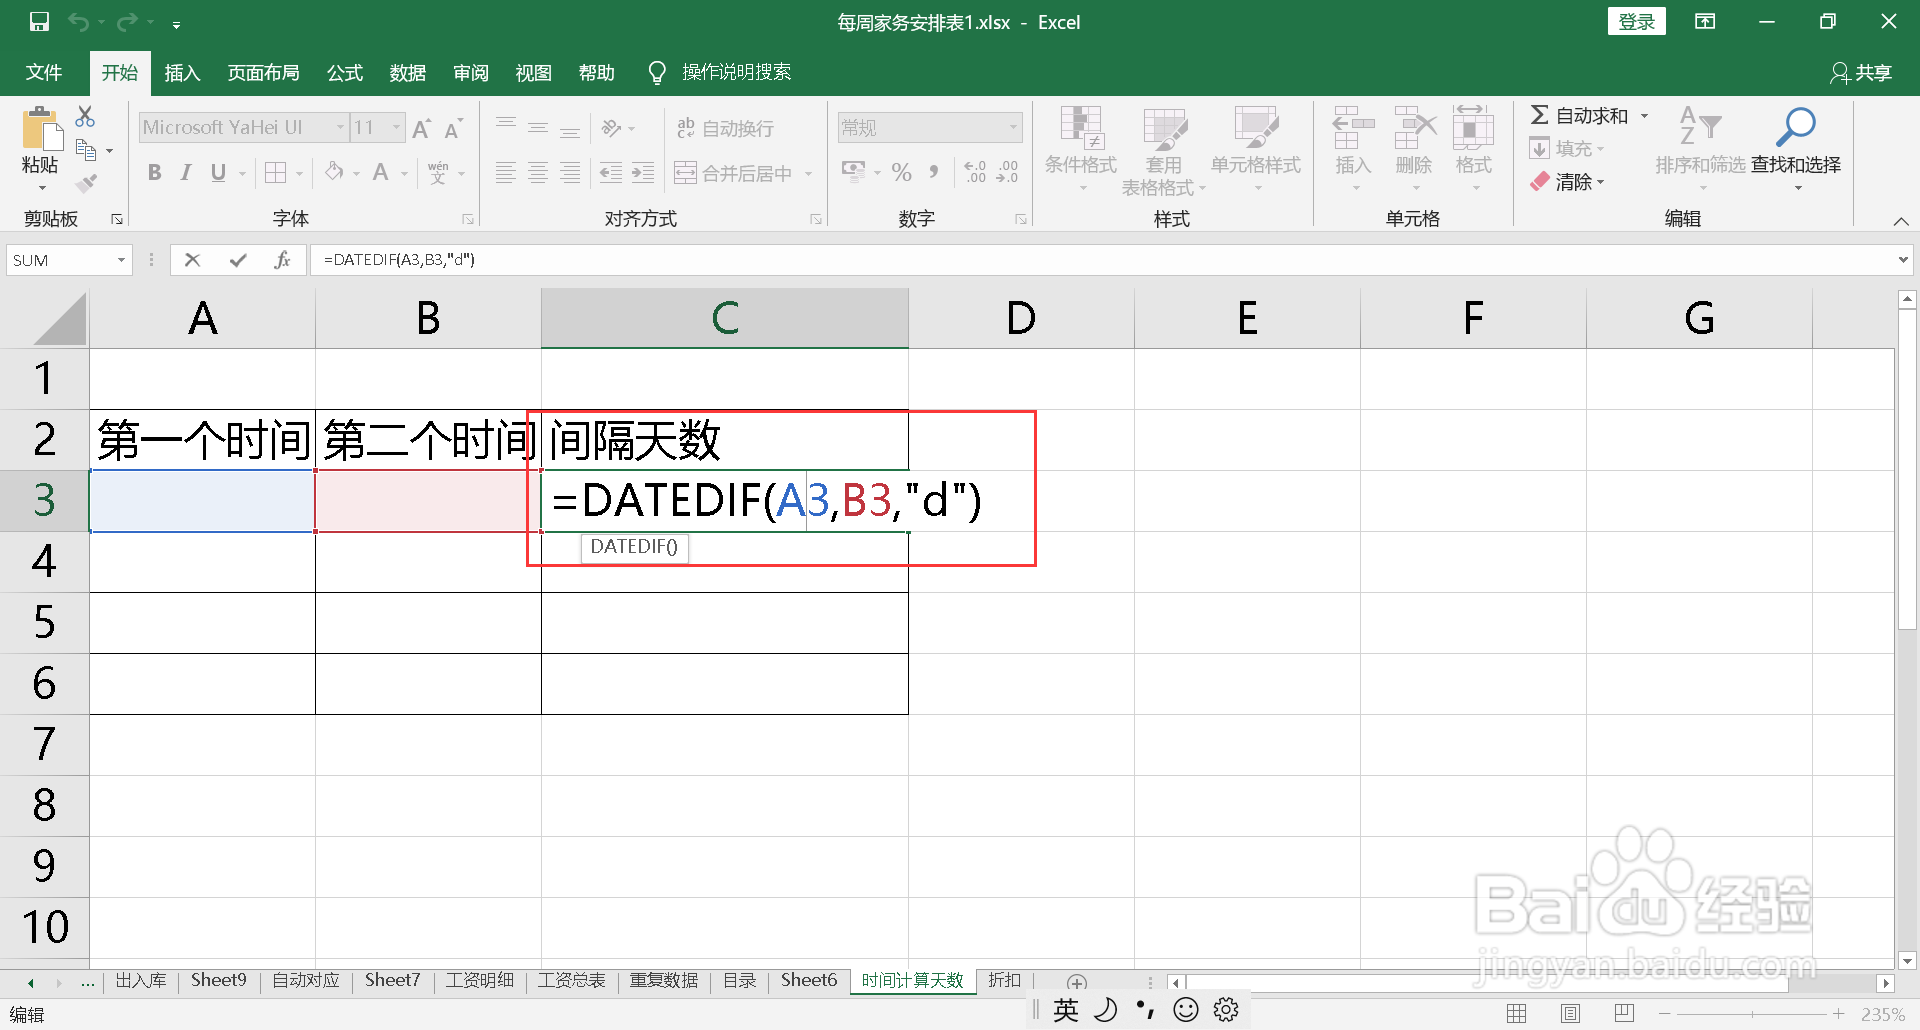Click the Clear 清除 eraser icon
The width and height of the screenshot is (1920, 1030).
pos(1540,182)
